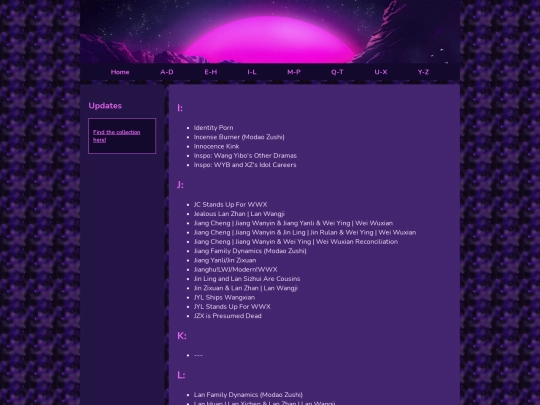Click the sunset banner image
The image size is (540, 405).
pos(270,32)
